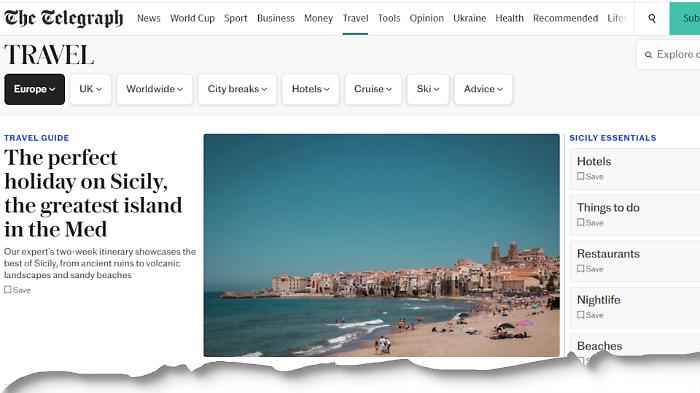
Task: Click the Explore search field
Action: [669, 54]
